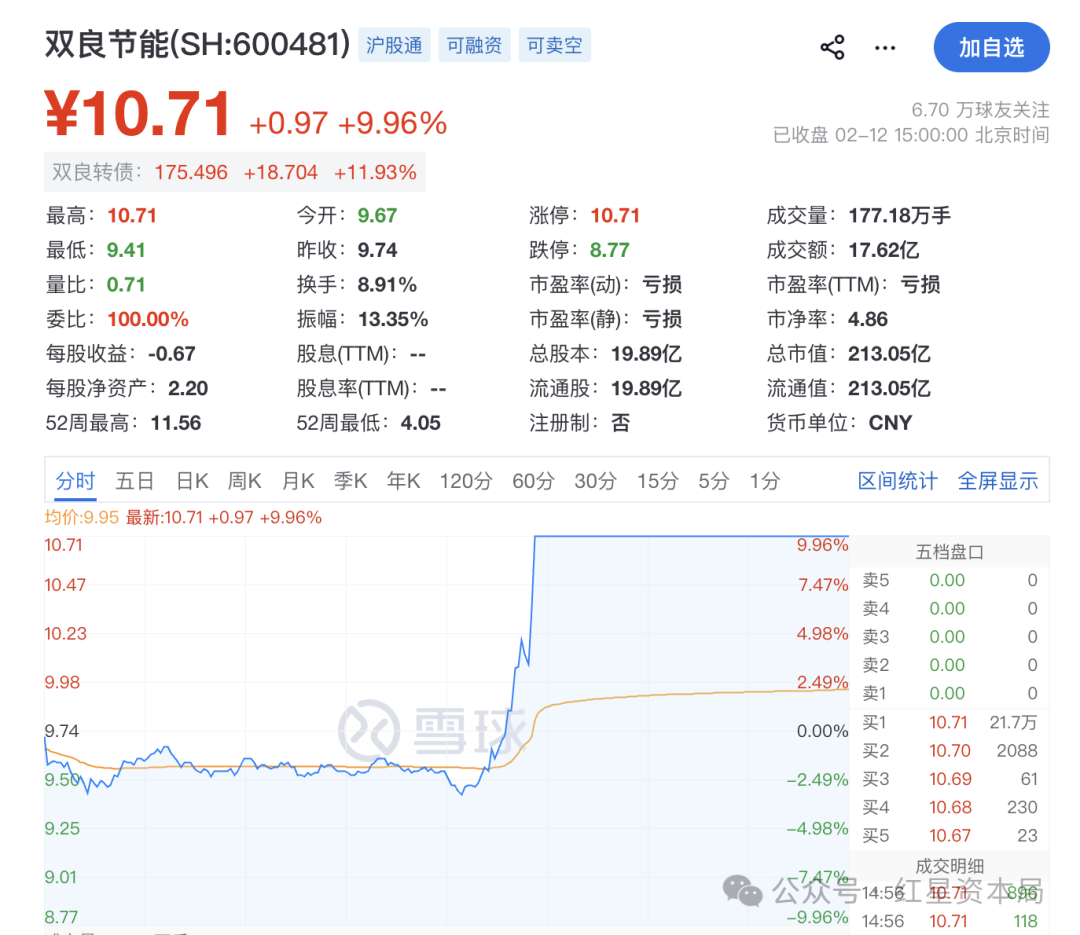Switch to the 季K chart tab
This screenshot has width=1080, height=935.
click(x=351, y=480)
